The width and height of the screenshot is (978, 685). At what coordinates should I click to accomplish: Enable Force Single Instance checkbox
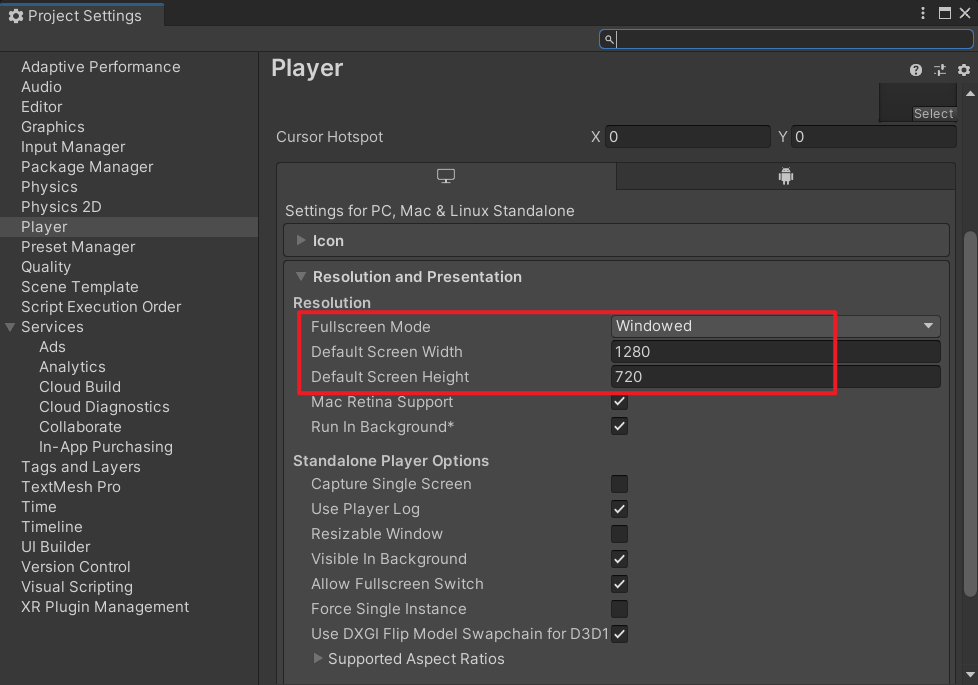pyautogui.click(x=619, y=609)
